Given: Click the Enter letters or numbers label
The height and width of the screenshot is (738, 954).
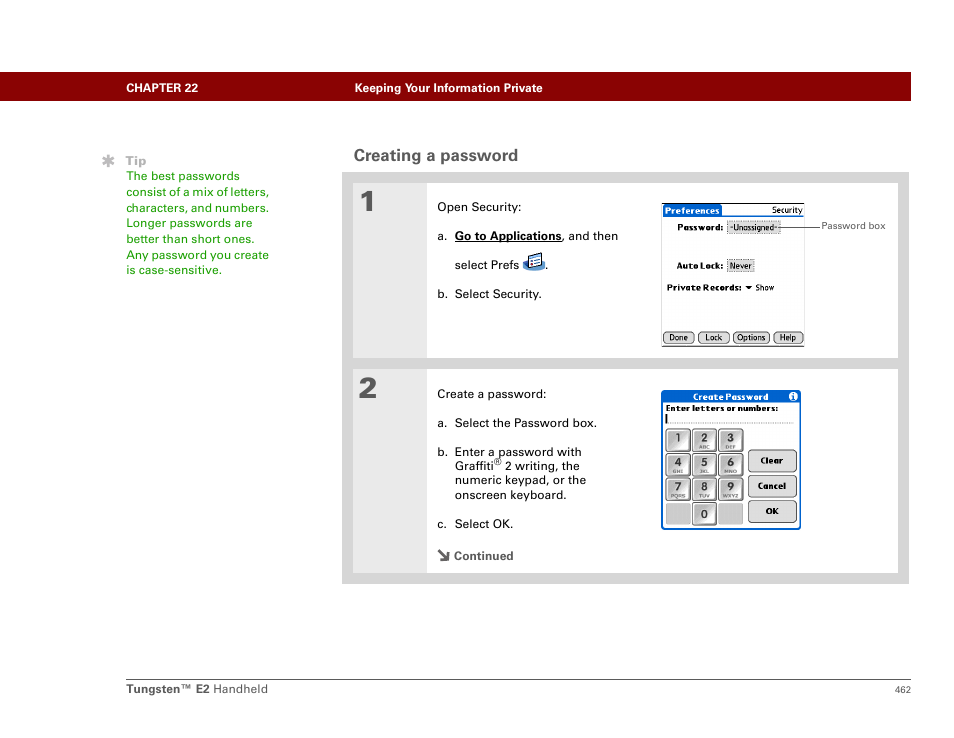Looking at the screenshot, I should click(722, 408).
